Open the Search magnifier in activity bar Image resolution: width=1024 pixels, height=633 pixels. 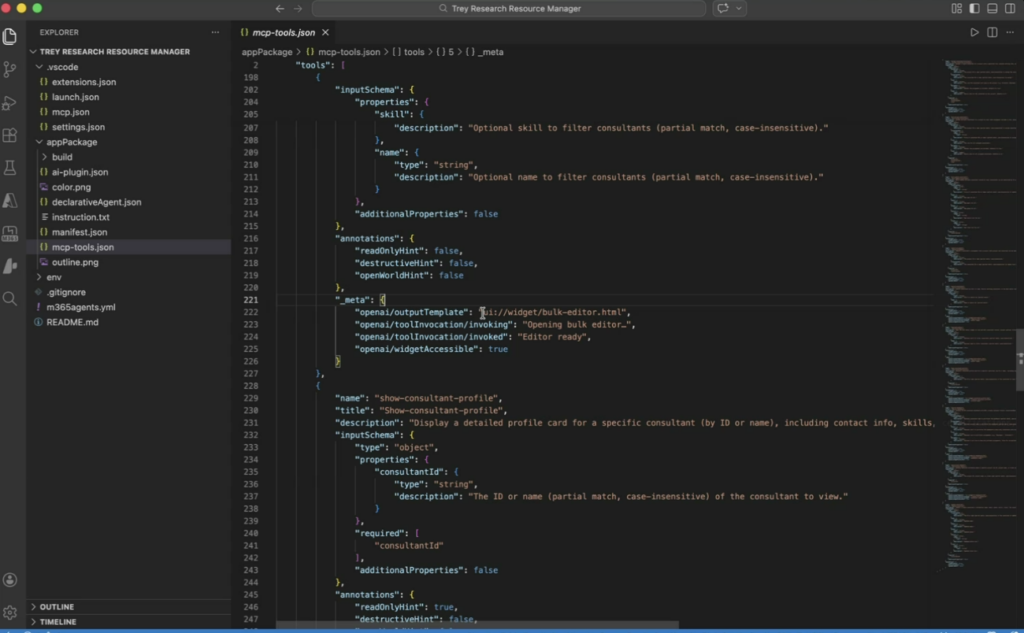pyautogui.click(x=10, y=298)
